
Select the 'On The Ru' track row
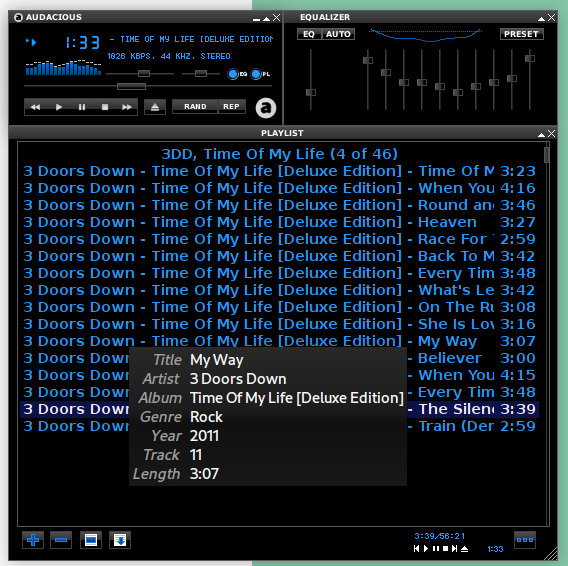(279, 307)
